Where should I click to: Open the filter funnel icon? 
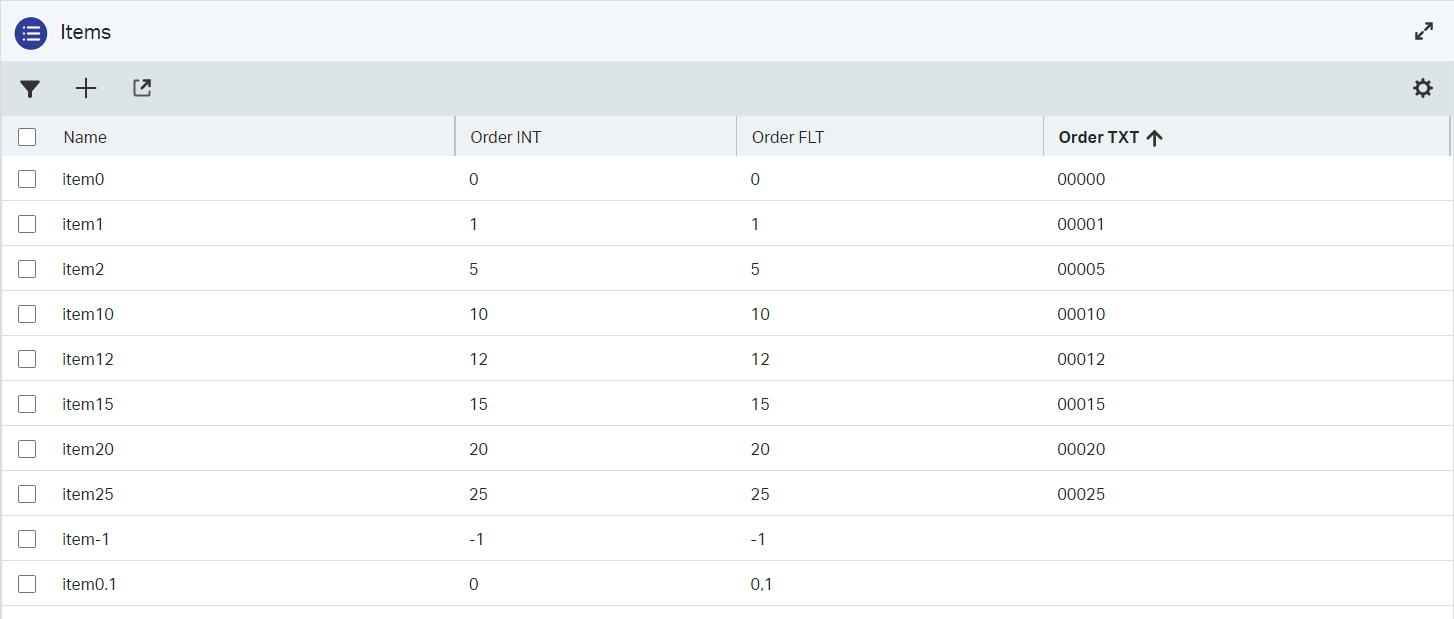tap(30, 89)
